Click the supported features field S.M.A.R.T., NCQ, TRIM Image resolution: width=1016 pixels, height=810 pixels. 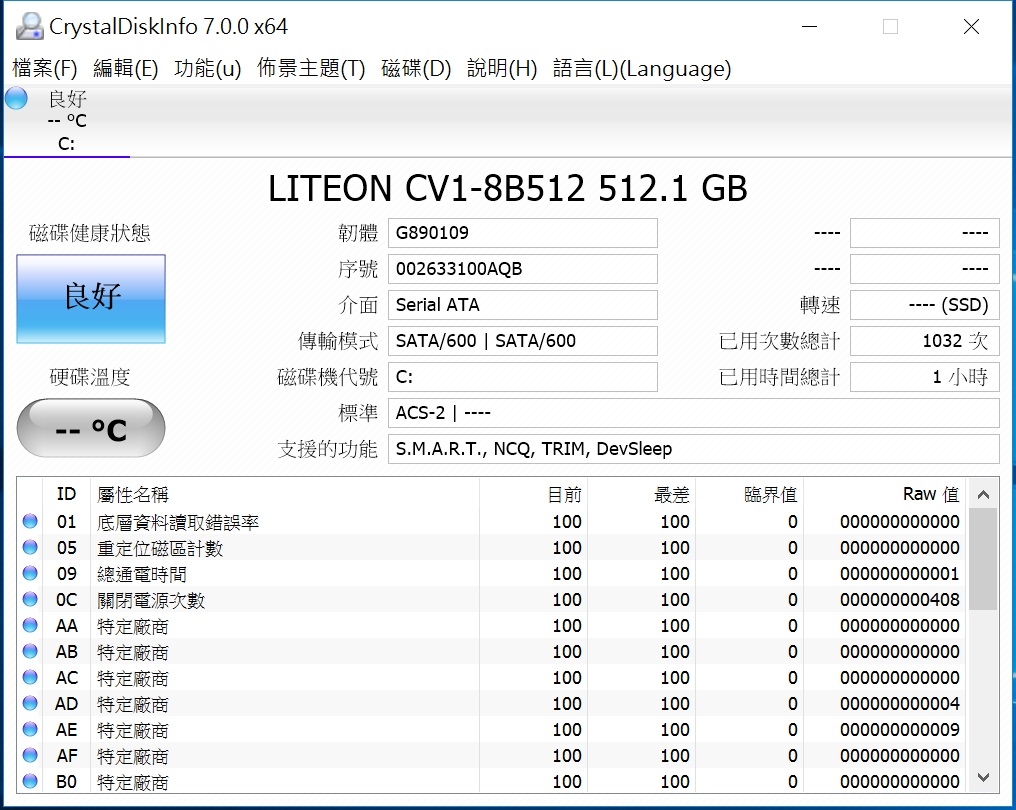point(694,448)
